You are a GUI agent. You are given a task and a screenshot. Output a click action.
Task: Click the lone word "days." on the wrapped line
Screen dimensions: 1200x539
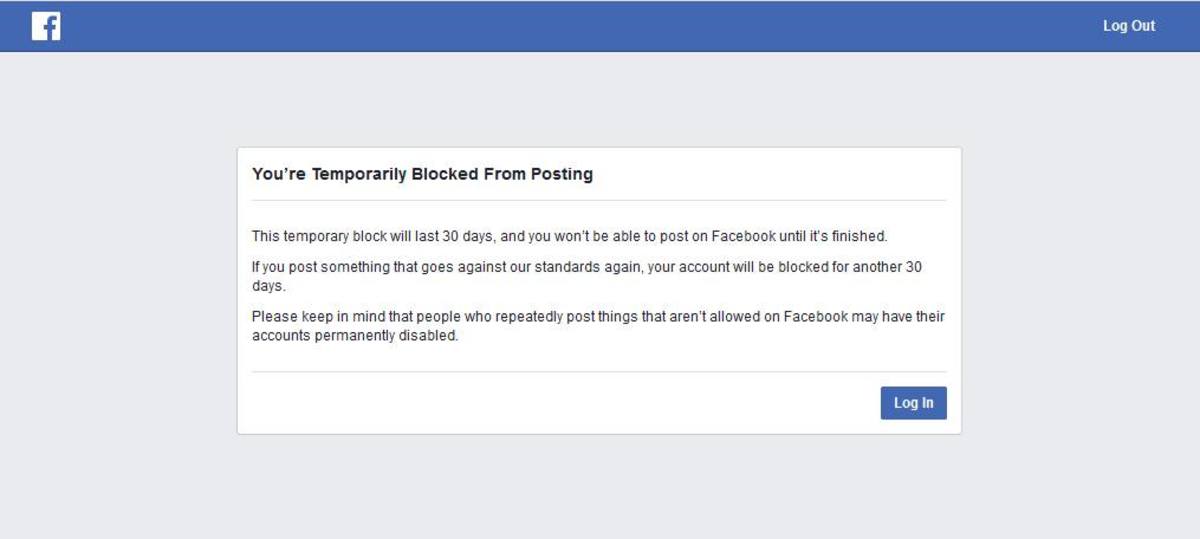pyautogui.click(x=268, y=285)
